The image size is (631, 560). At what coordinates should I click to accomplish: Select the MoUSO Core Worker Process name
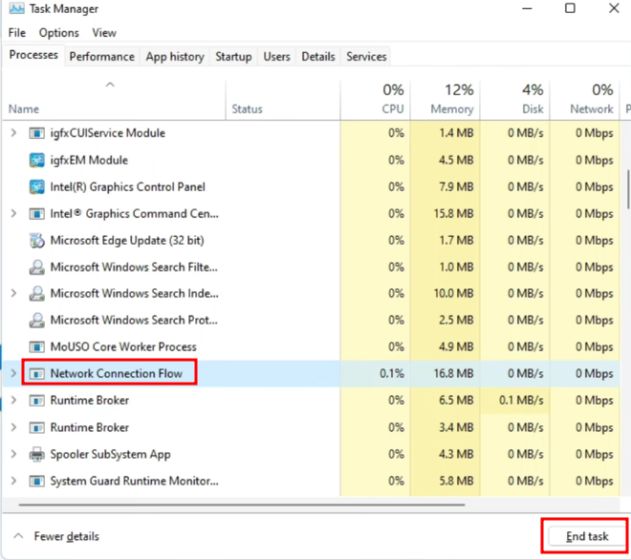[123, 347]
